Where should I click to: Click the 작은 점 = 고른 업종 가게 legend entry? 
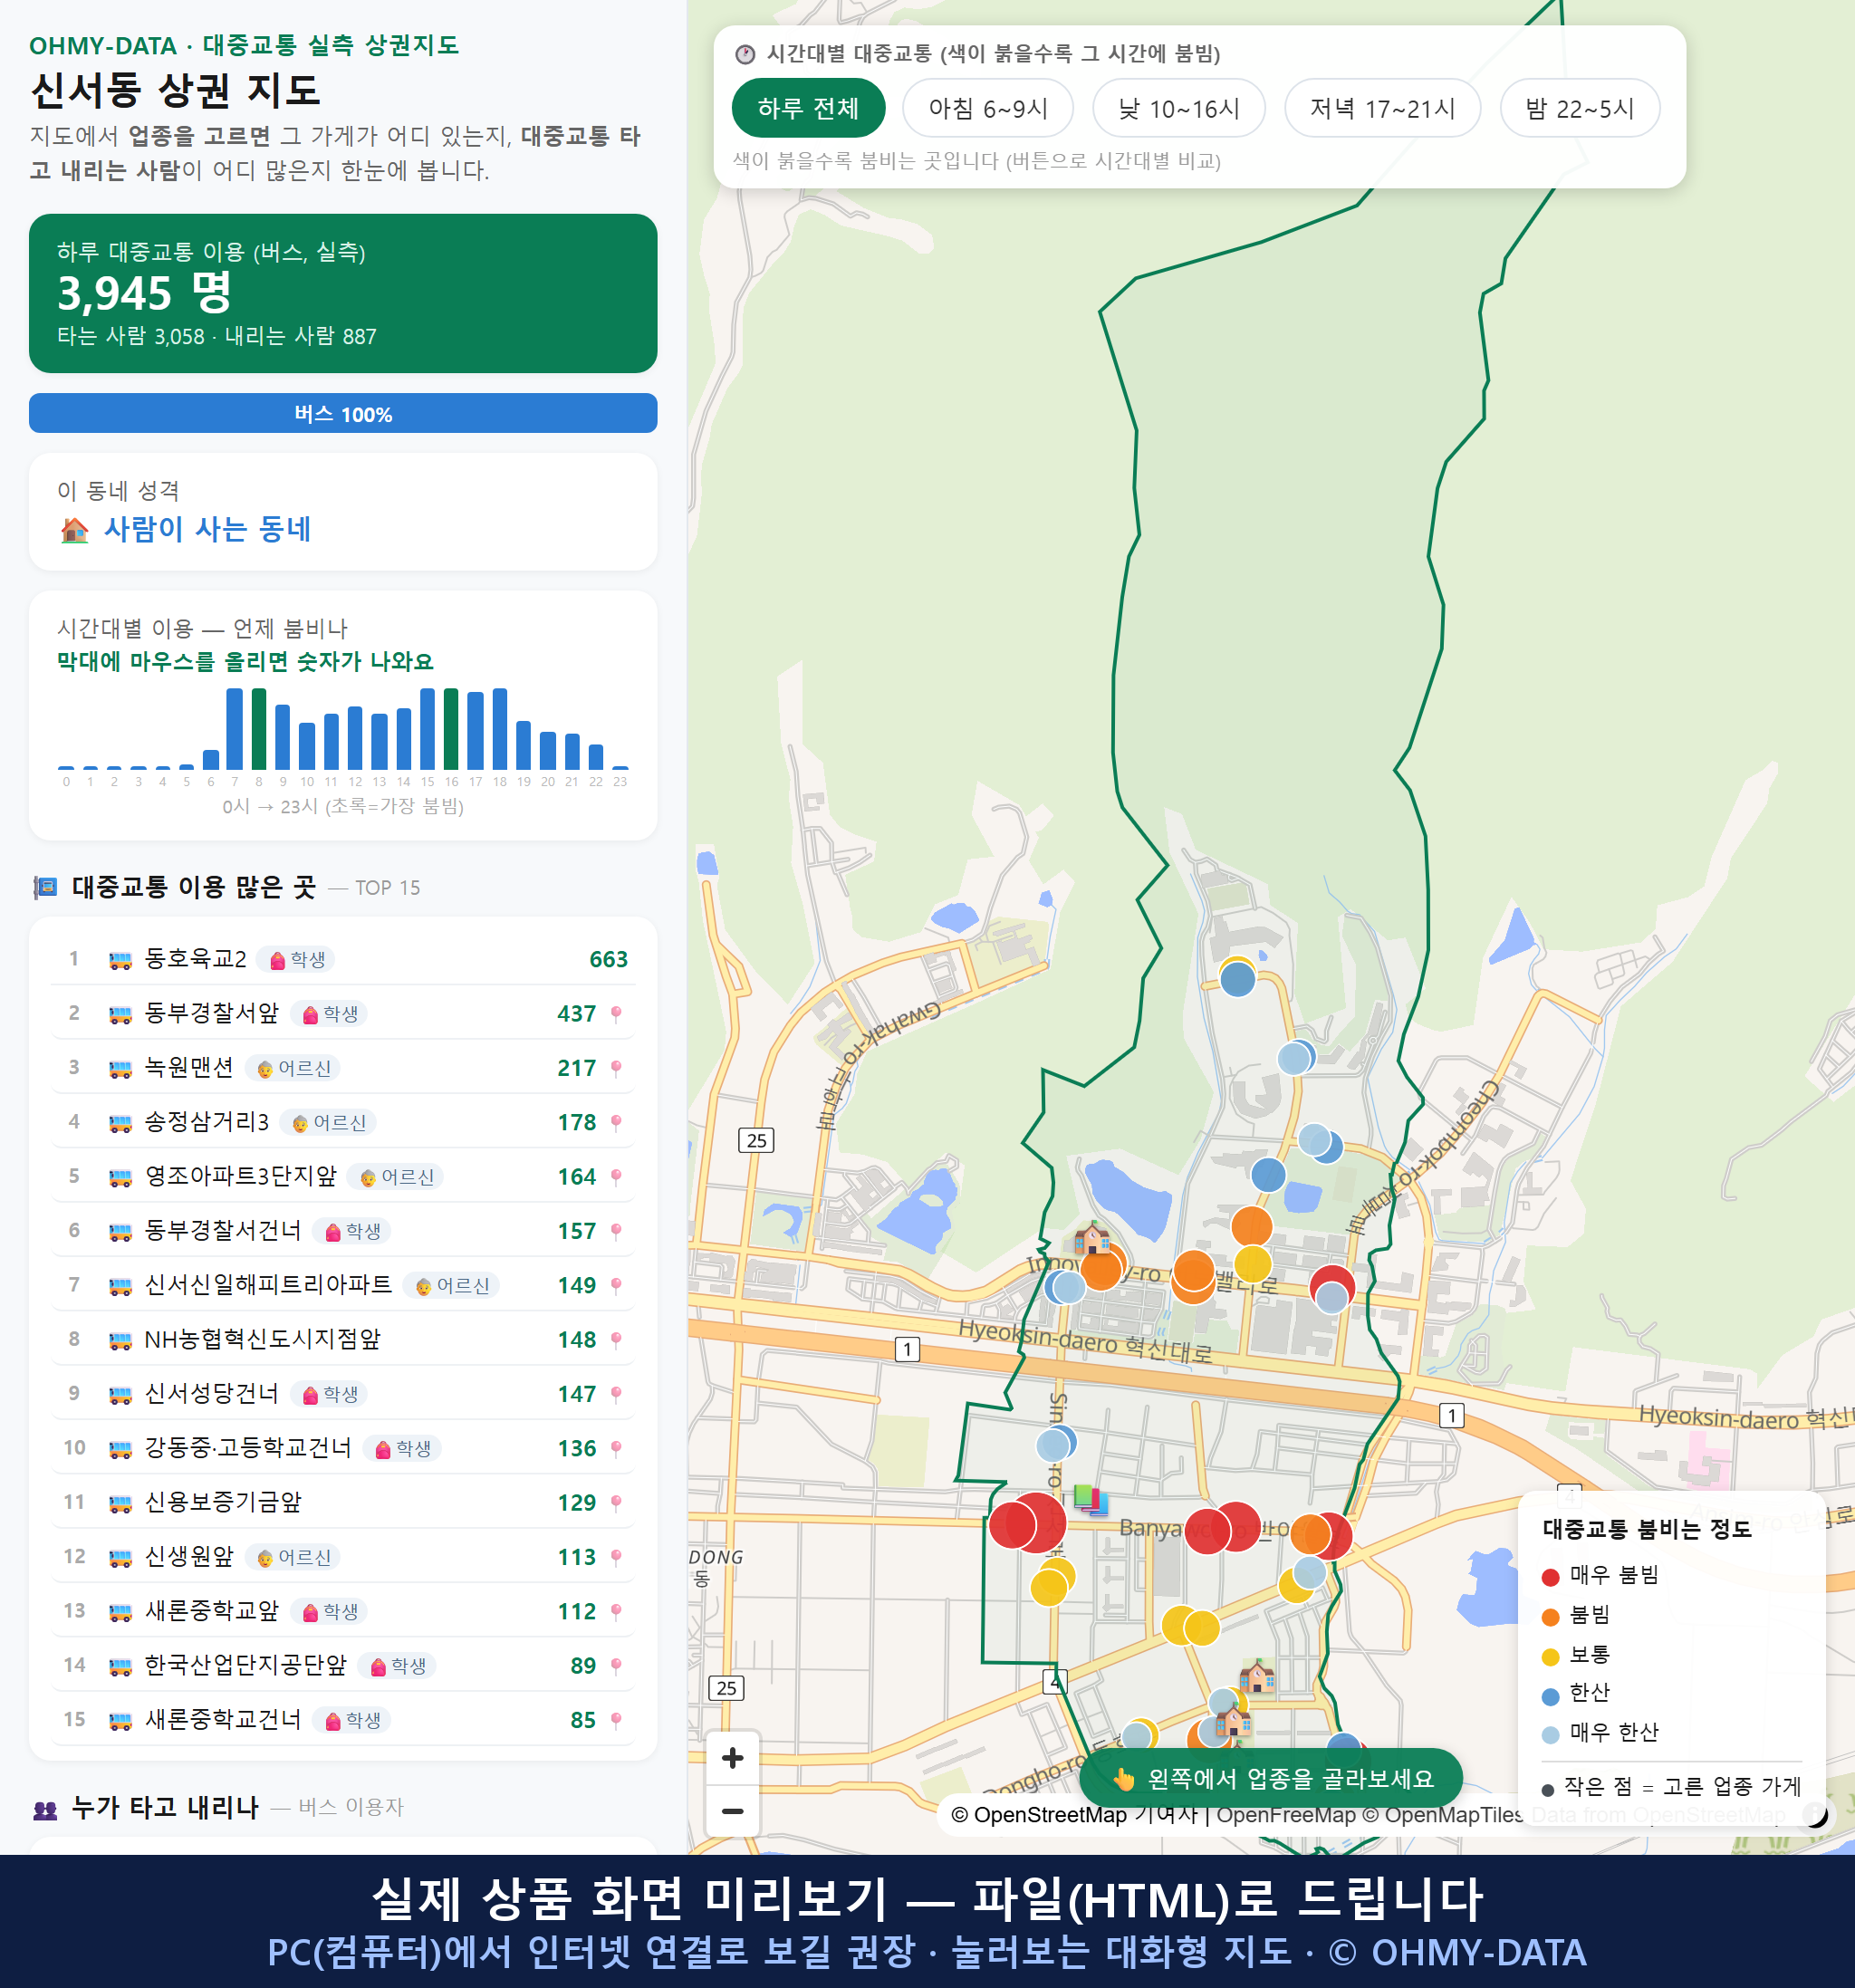point(1672,1787)
